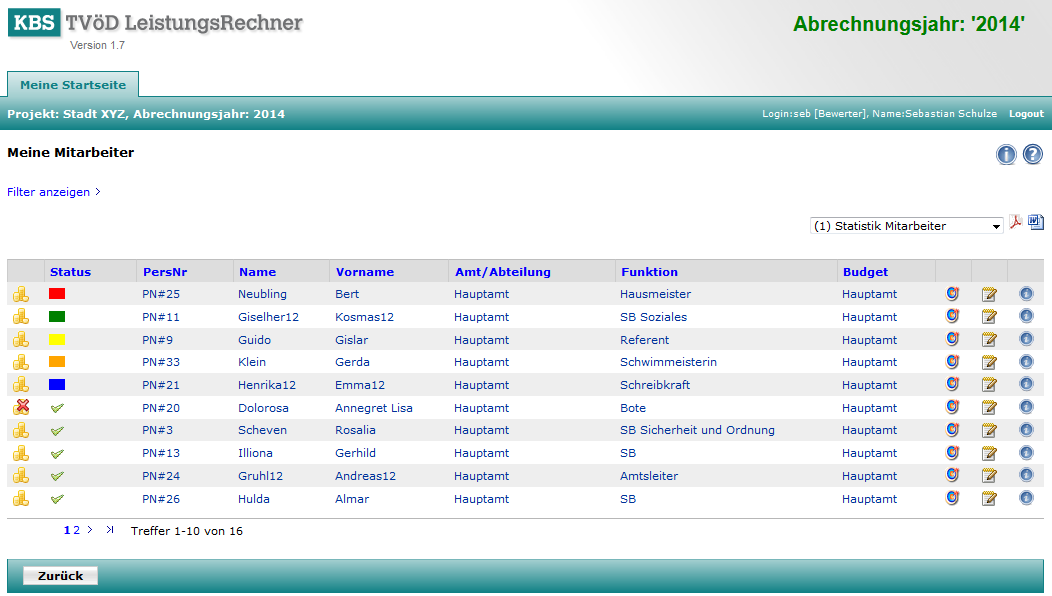Jump to last page arrow
This screenshot has height=596, width=1052.
pyautogui.click(x=110, y=530)
